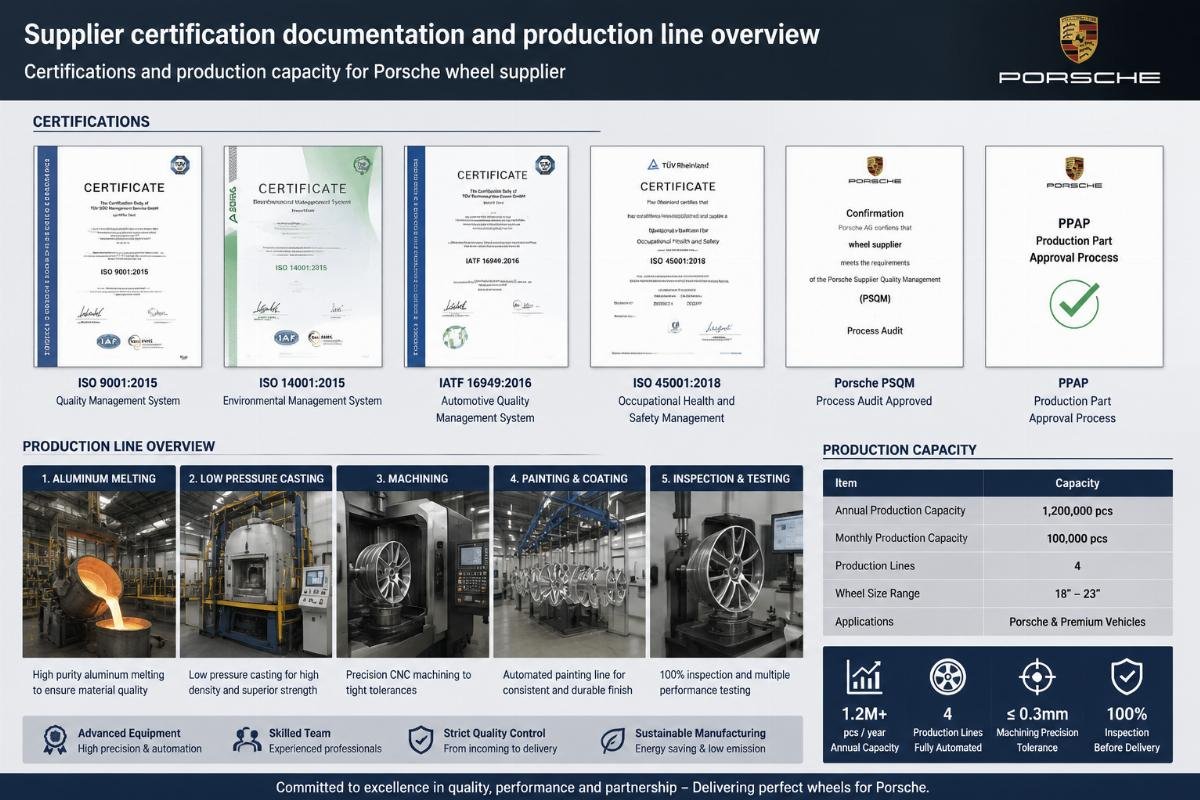1200x800 pixels.
Task: Select the Aluminum Melting process photo
Action: [x=99, y=574]
